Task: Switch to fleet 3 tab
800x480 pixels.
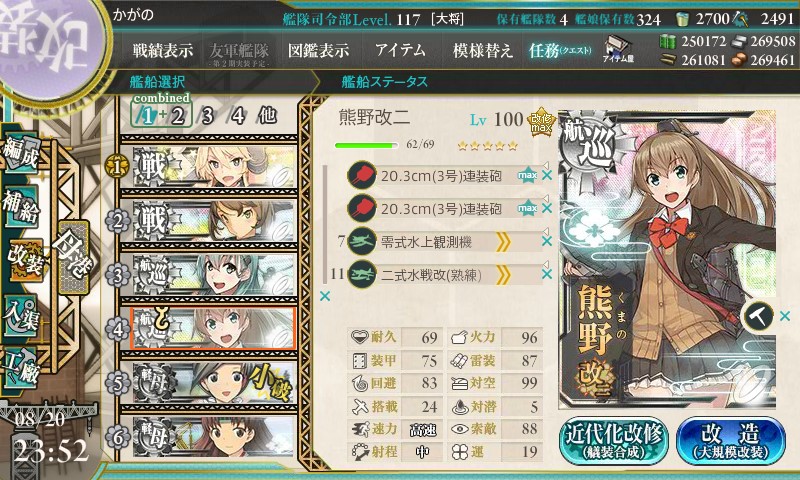Action: tap(207, 116)
